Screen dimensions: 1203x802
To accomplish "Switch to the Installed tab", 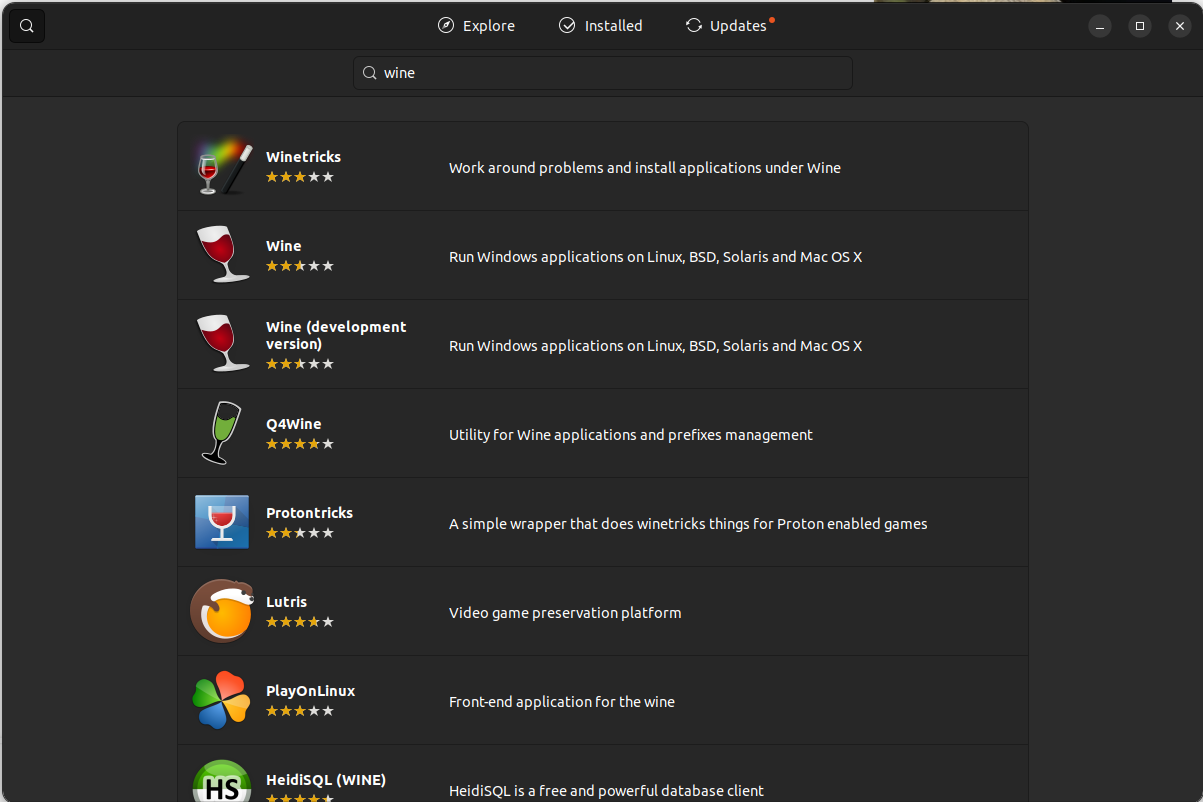I will click(x=600, y=26).
